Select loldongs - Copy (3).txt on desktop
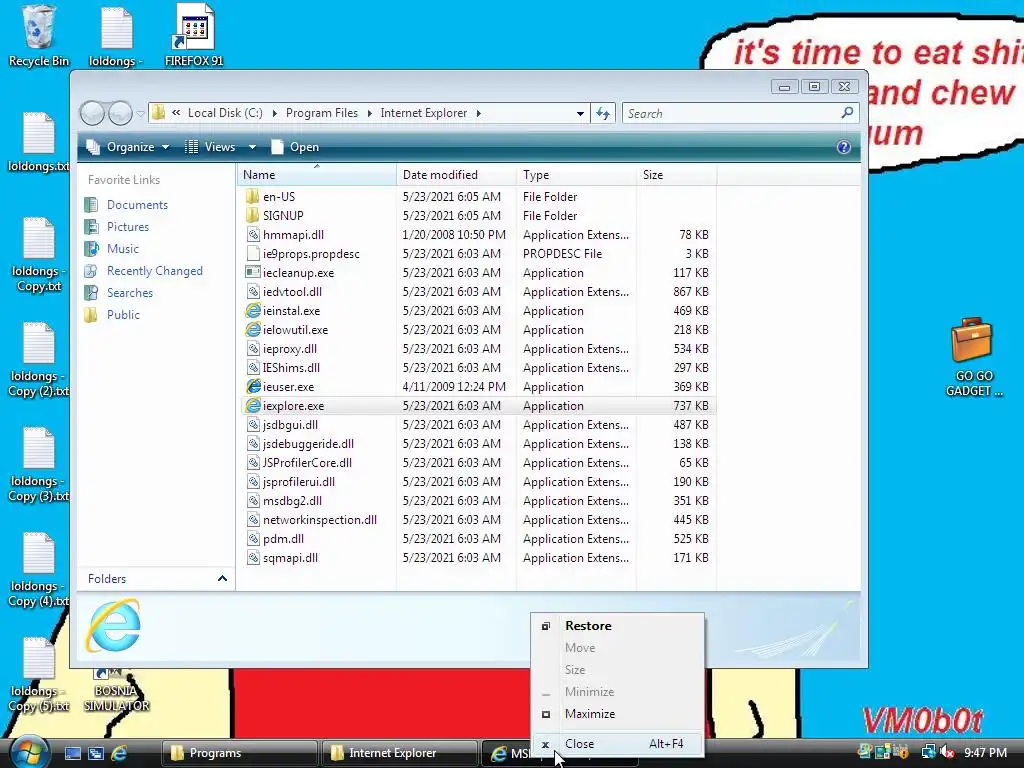1024x768 pixels. (39, 464)
